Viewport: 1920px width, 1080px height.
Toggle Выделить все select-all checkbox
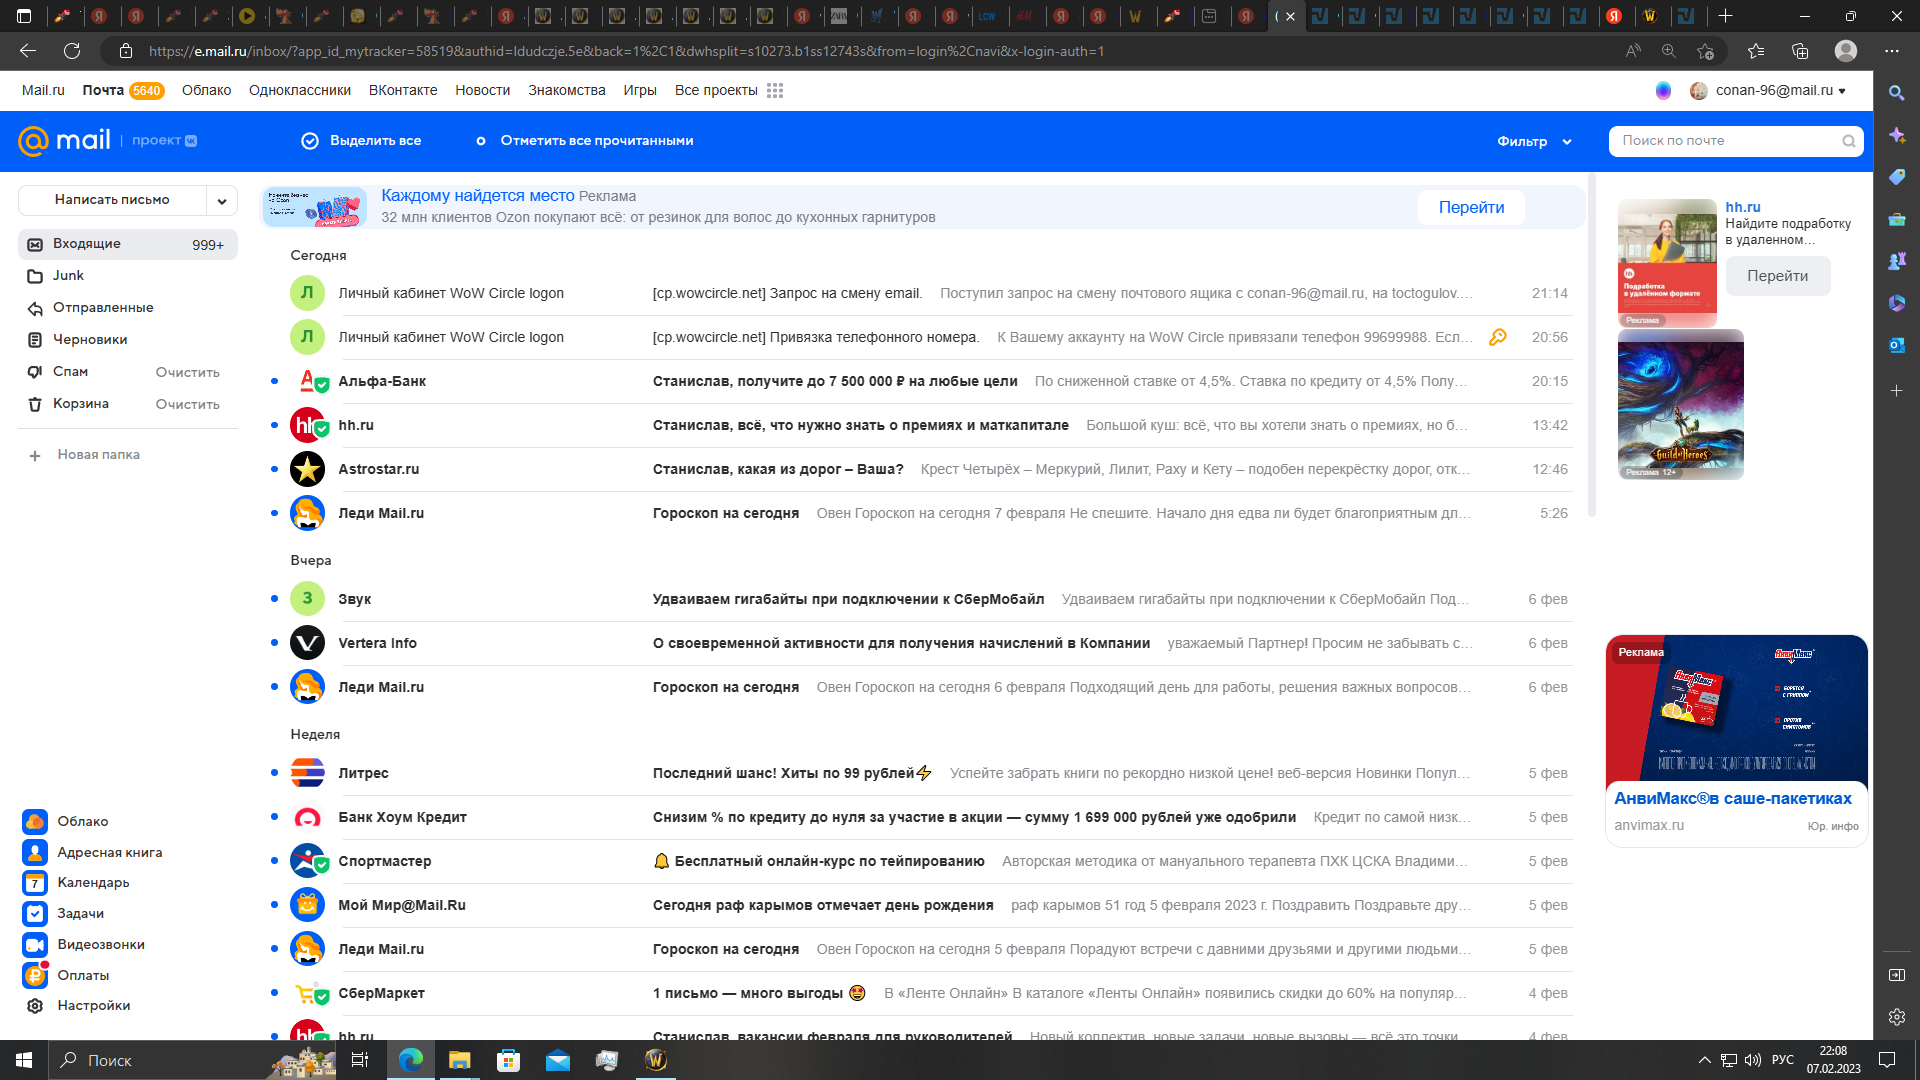coord(310,141)
